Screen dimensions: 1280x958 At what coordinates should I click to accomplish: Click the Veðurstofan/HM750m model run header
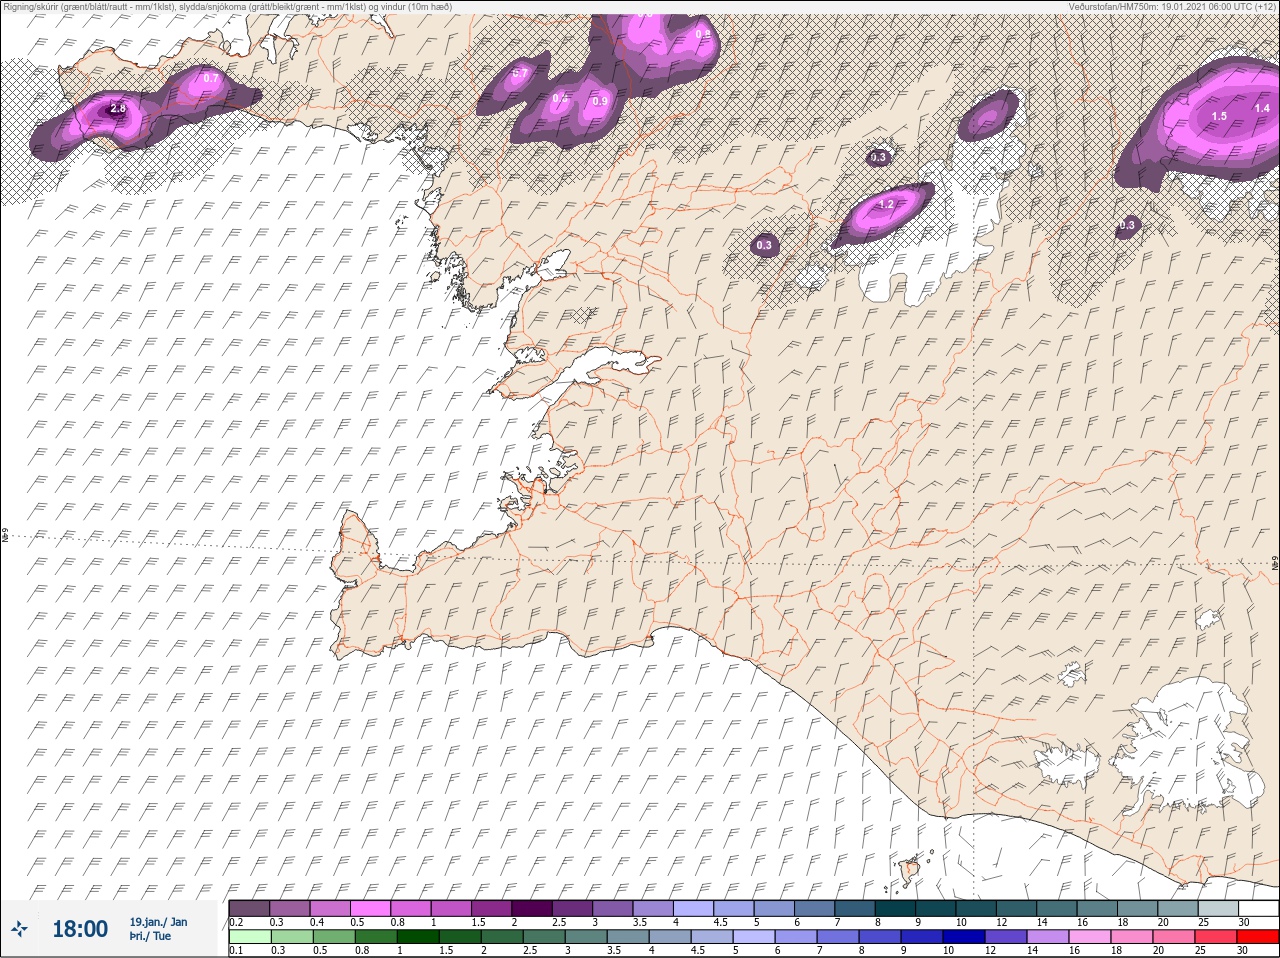[1172, 7]
